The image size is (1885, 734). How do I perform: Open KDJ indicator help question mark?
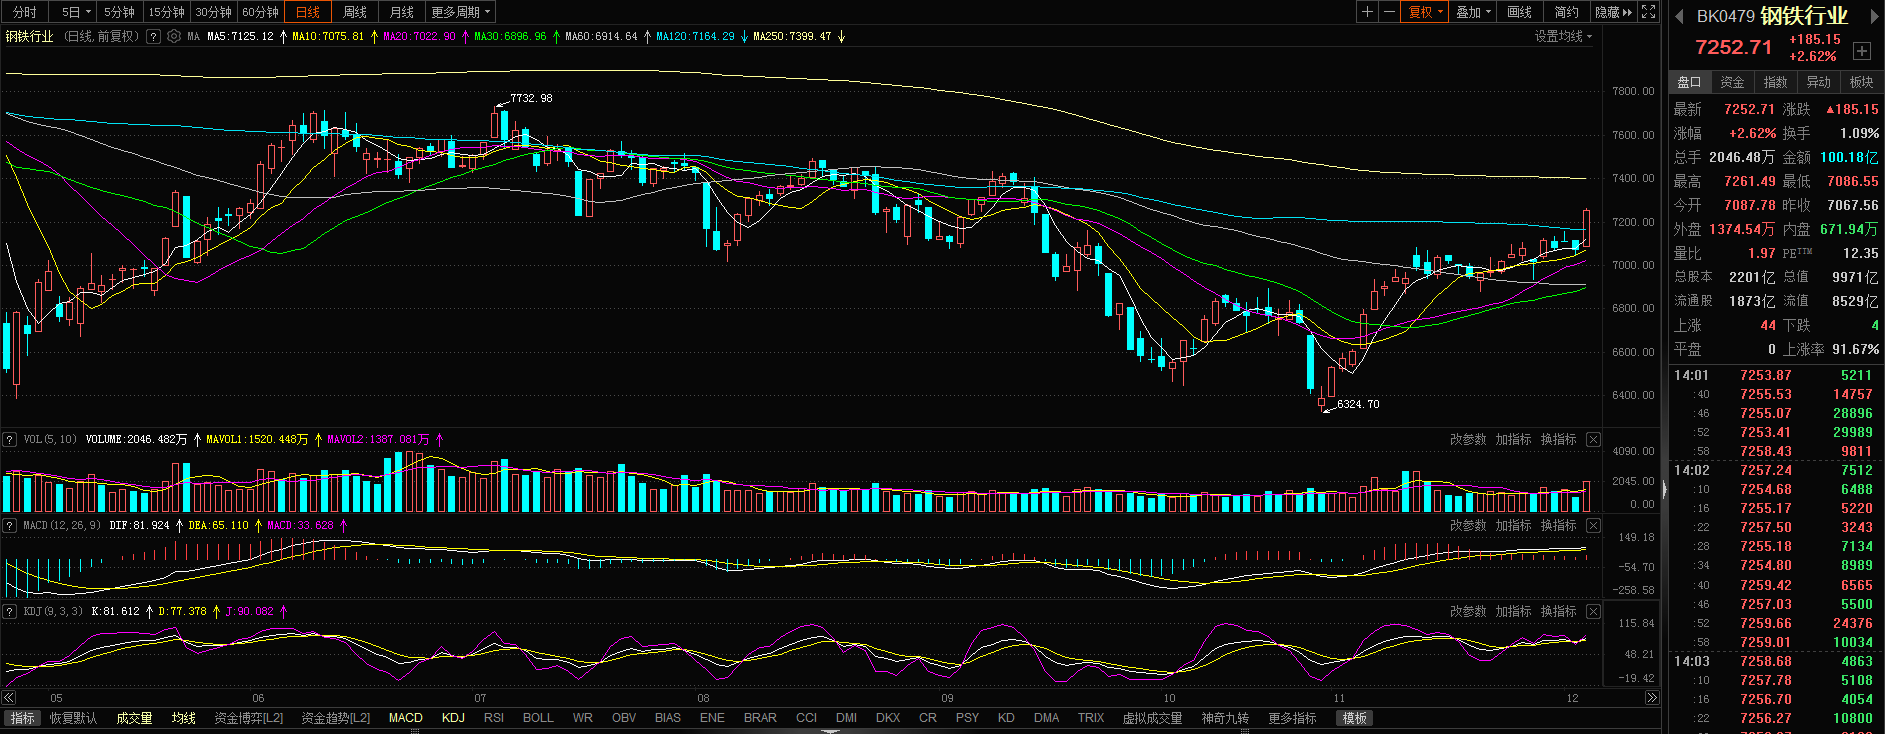[9, 611]
